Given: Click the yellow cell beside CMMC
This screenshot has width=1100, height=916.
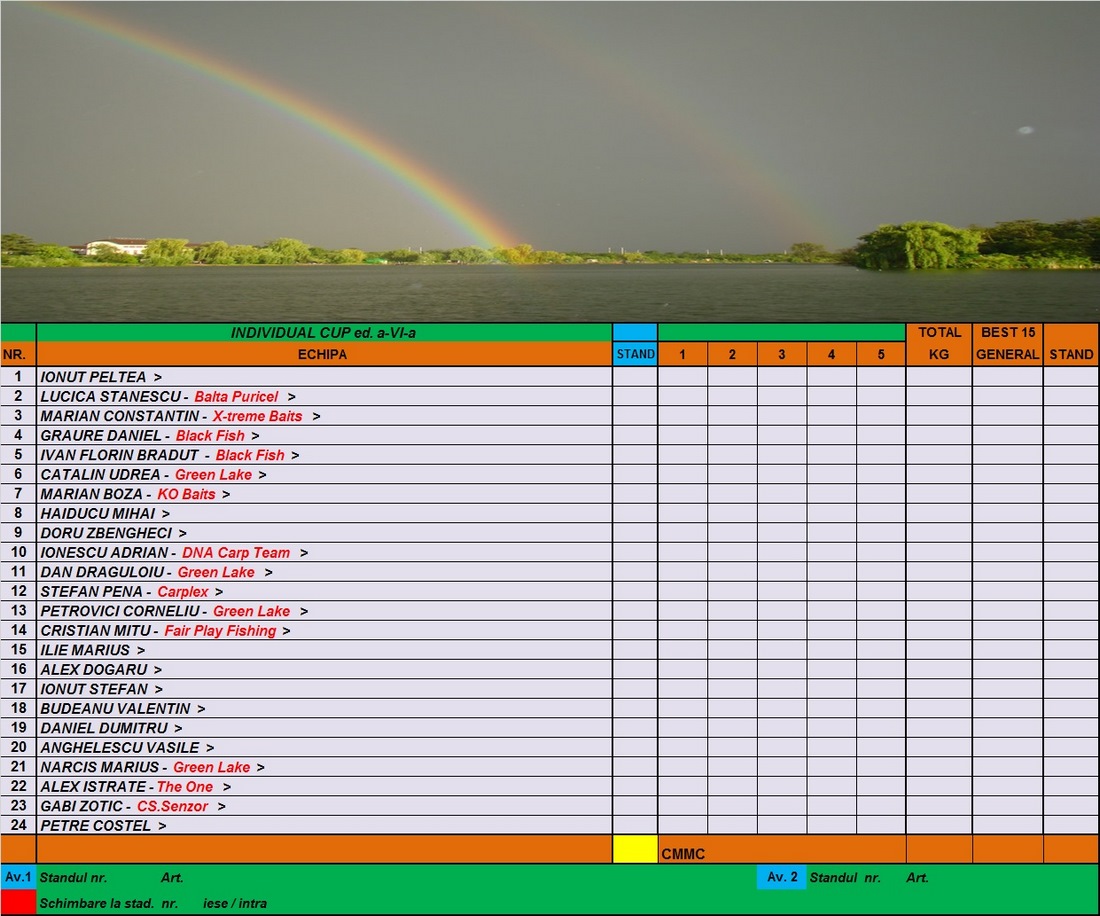Looking at the screenshot, I should click(634, 849).
